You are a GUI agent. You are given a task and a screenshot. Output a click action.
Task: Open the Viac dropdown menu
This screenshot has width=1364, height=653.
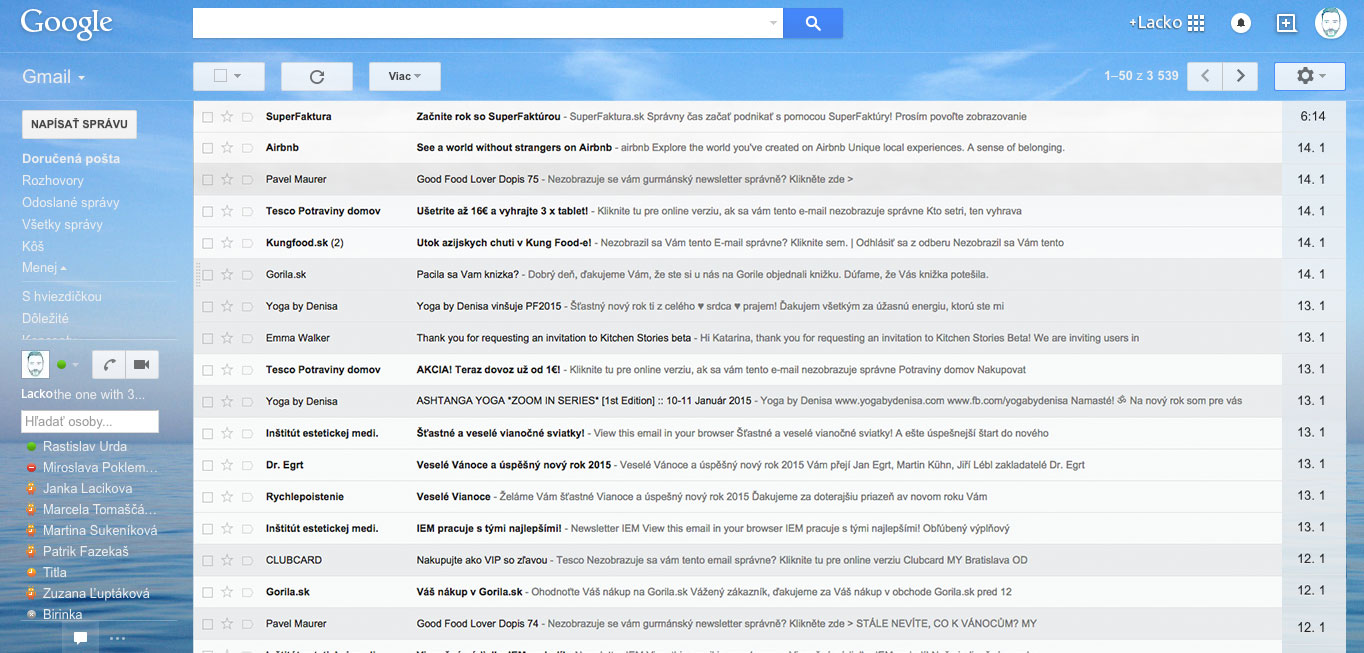click(x=404, y=76)
